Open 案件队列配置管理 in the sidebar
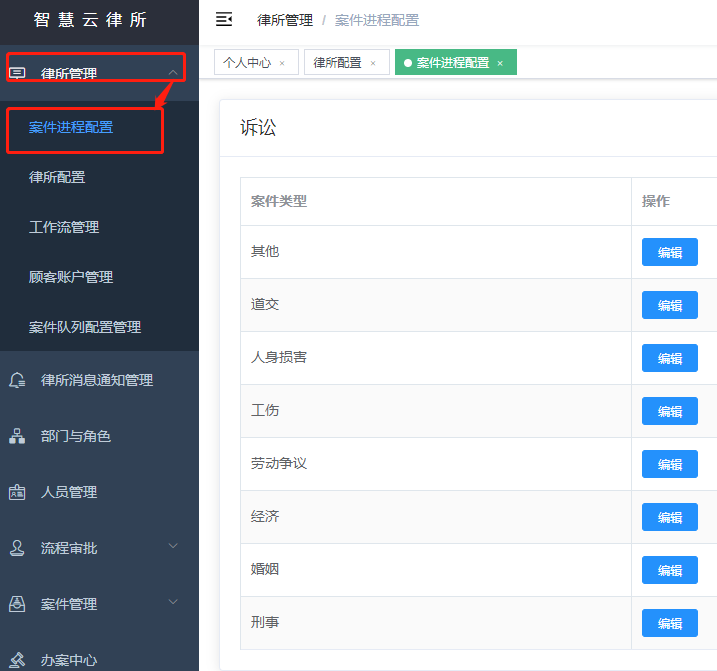 (85, 327)
